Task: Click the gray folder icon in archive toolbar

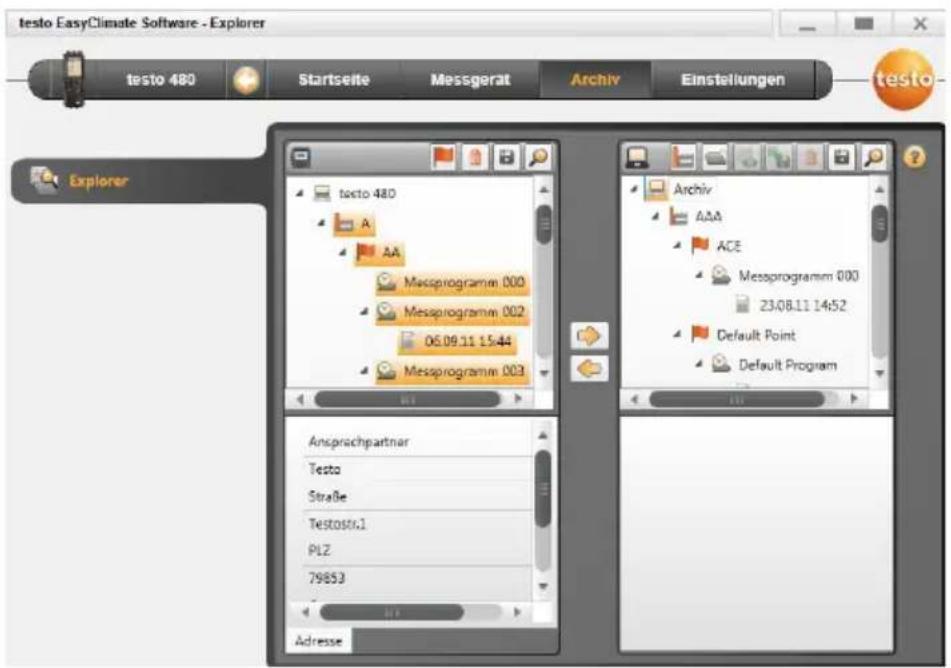Action: pos(716,158)
